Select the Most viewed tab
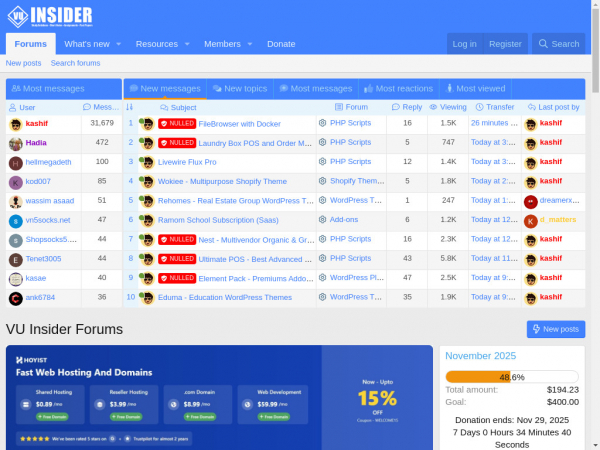 475,89
